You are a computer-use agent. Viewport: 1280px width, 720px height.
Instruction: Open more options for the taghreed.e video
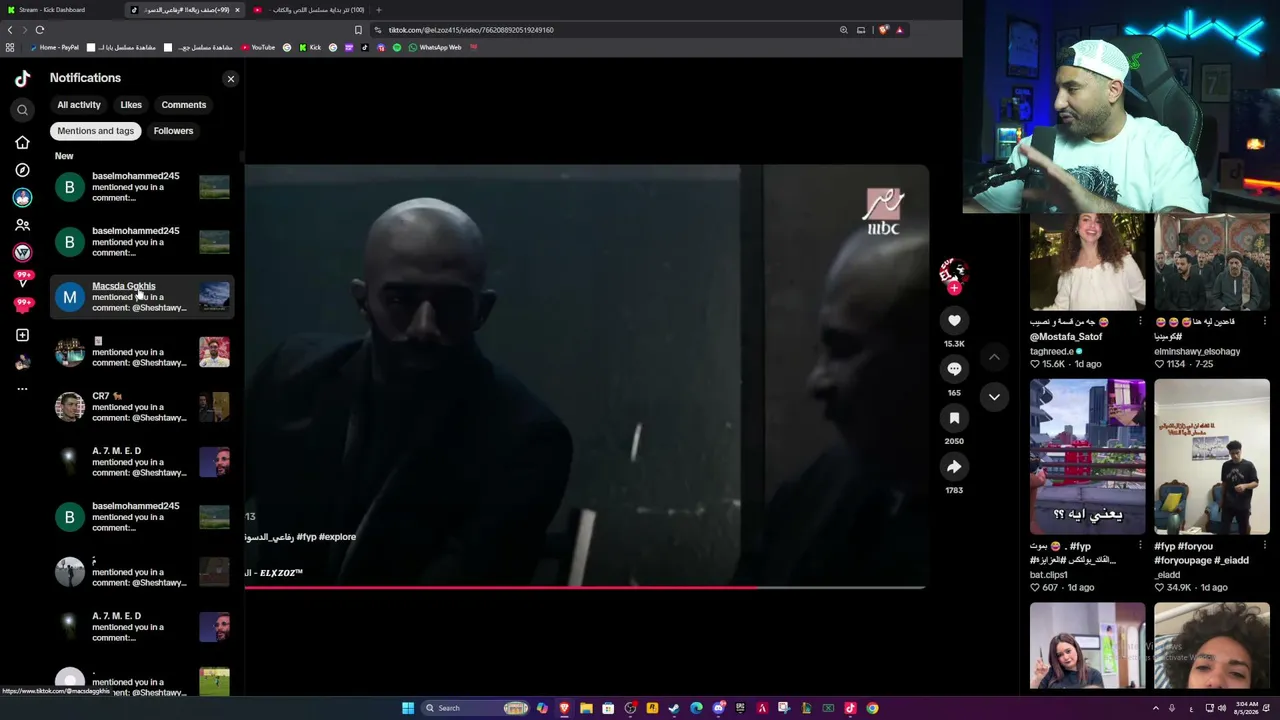(x=1140, y=322)
